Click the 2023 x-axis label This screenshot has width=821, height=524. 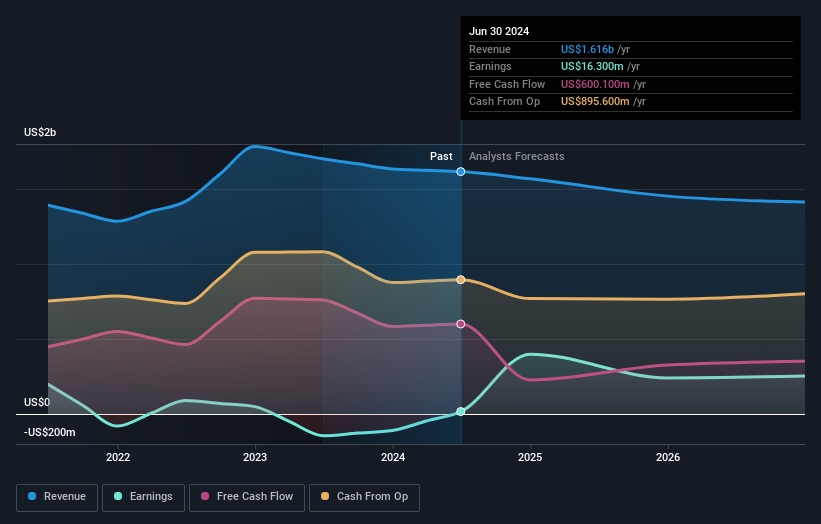tap(255, 457)
